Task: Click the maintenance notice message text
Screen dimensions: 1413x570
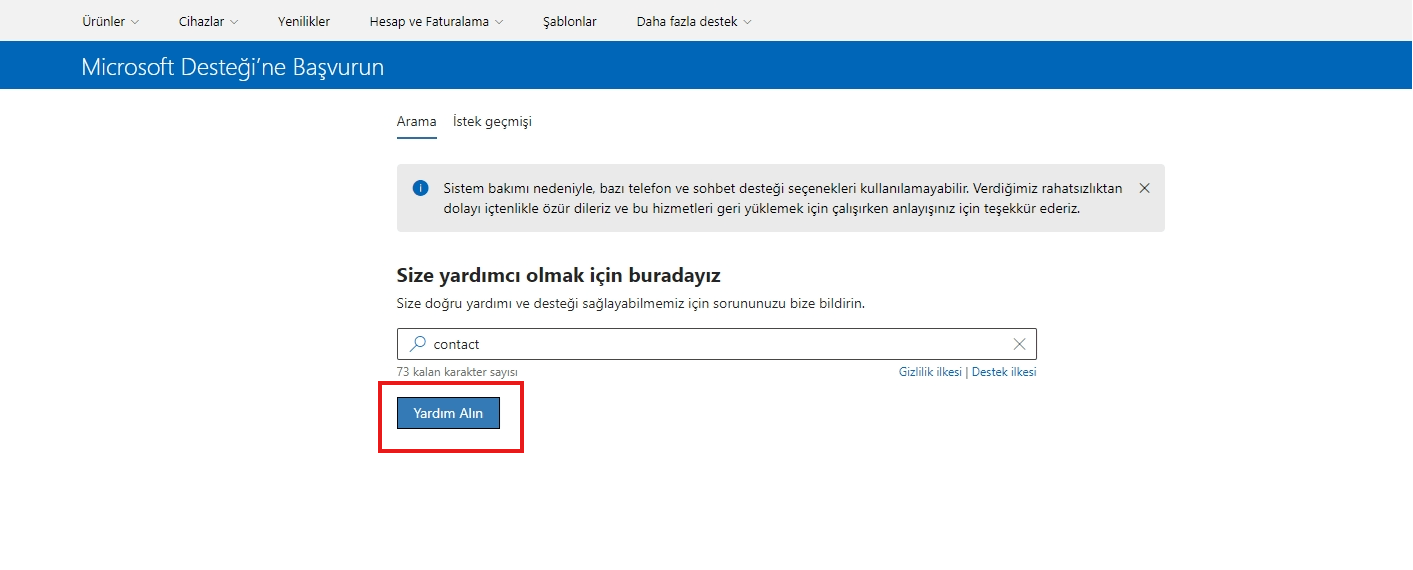Action: 783,199
